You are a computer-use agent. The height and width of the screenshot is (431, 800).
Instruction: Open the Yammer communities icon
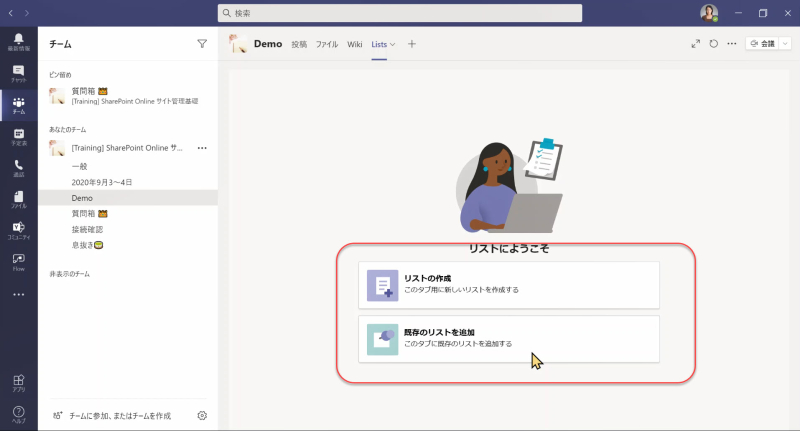pyautogui.click(x=18, y=231)
